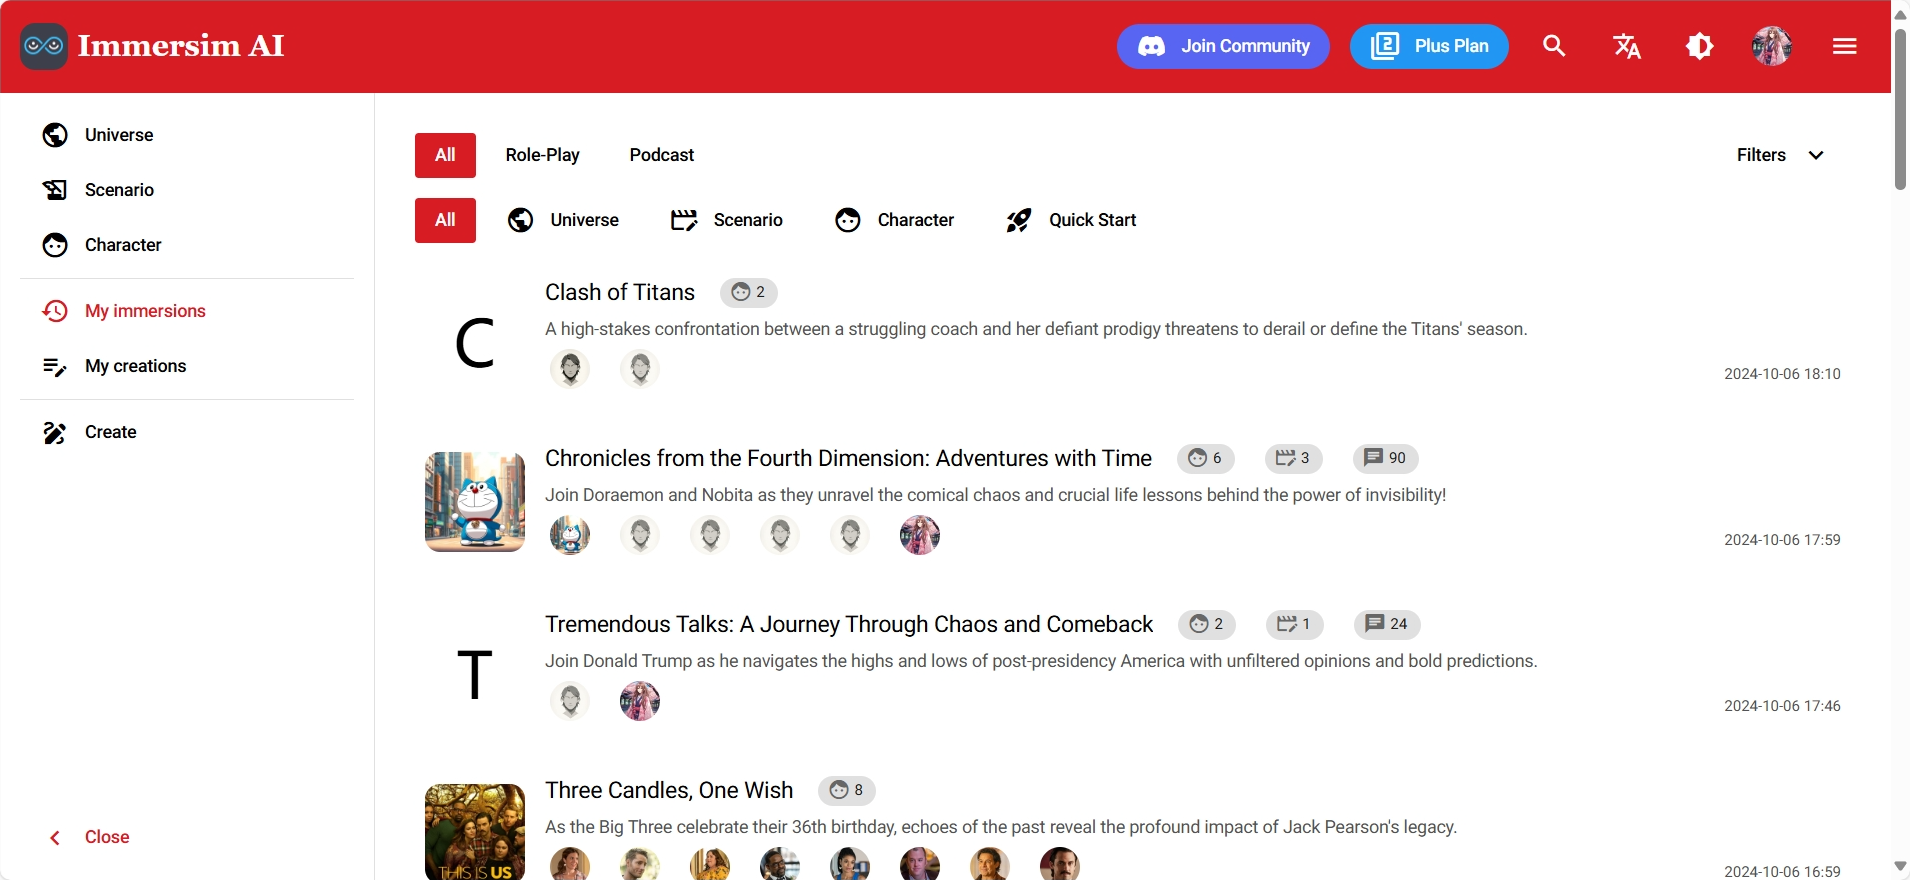Expand the Filters dropdown
The image size is (1910, 880).
1780,155
